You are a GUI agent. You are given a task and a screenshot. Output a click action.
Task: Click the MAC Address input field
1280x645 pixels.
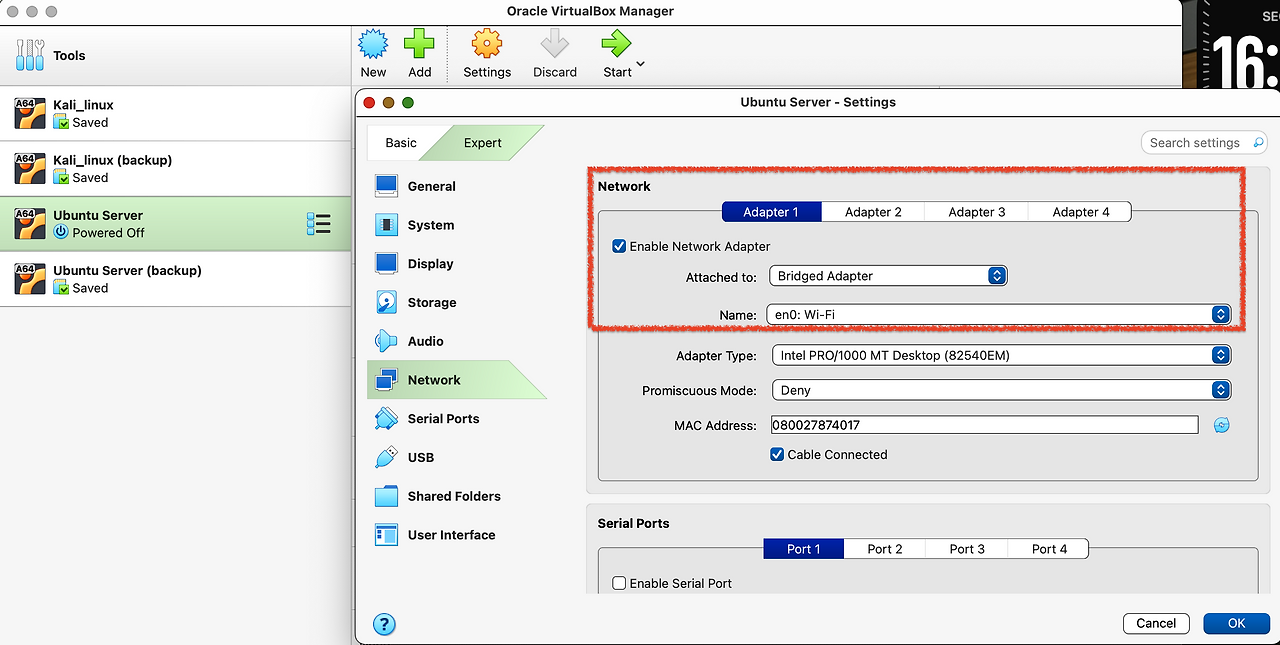[x=984, y=425]
